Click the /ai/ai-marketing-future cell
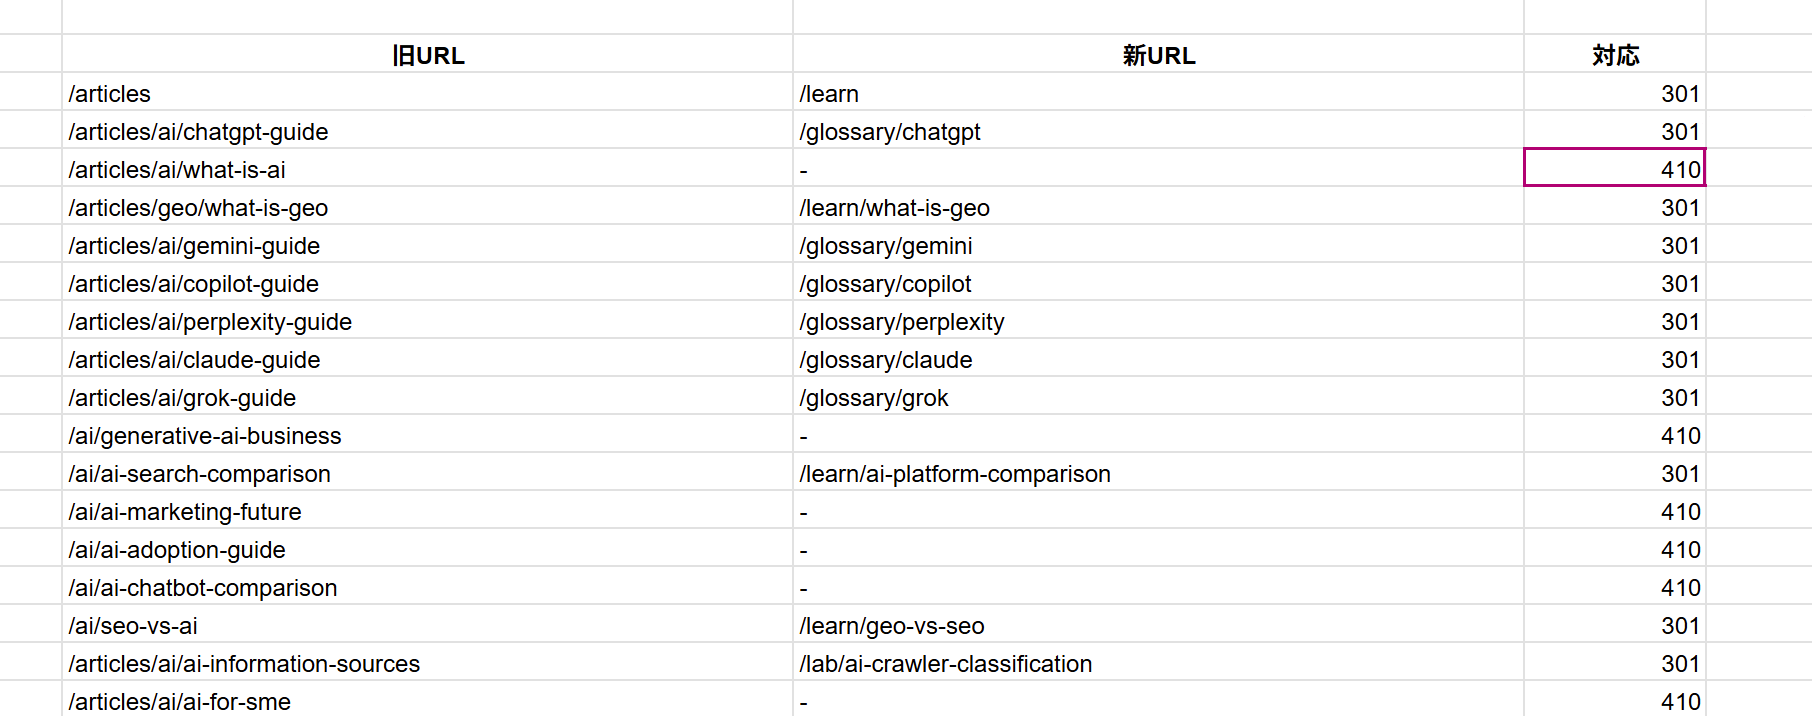The width and height of the screenshot is (1812, 716). (428, 511)
